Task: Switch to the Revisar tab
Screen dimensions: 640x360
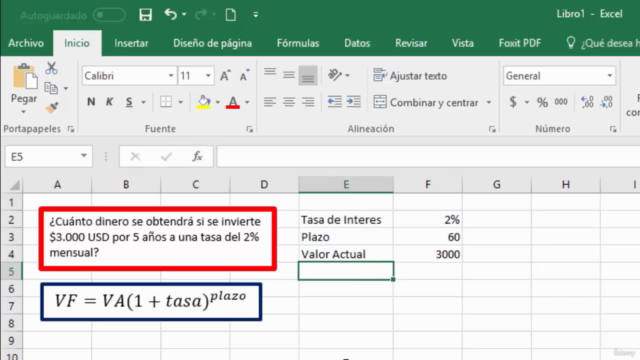Action: (x=411, y=43)
